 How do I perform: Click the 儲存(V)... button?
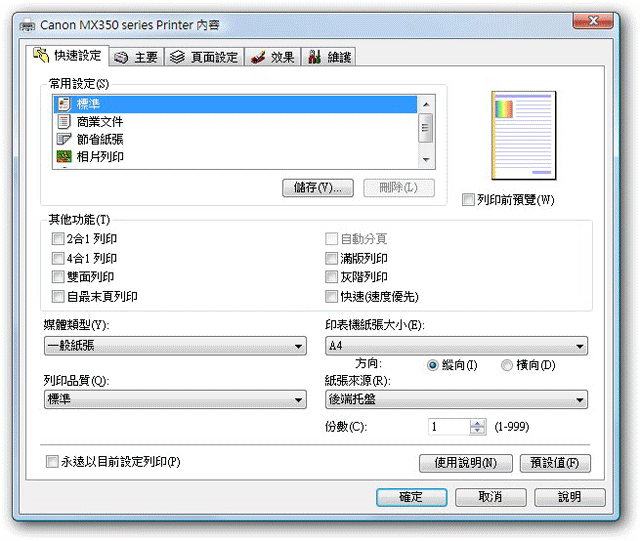[318, 188]
